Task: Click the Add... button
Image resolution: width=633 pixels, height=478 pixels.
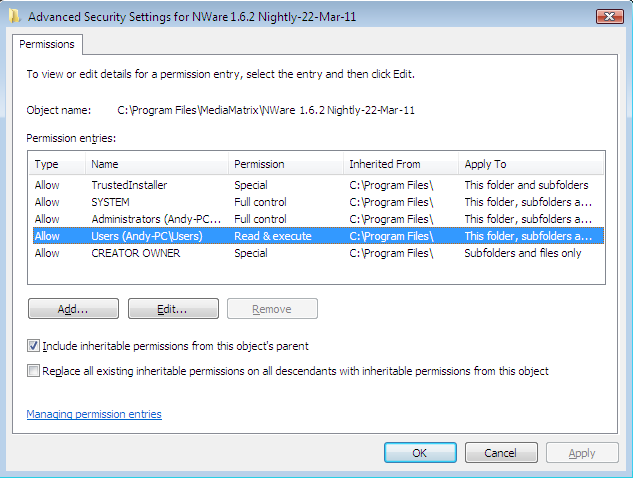Action: pyautogui.click(x=73, y=309)
